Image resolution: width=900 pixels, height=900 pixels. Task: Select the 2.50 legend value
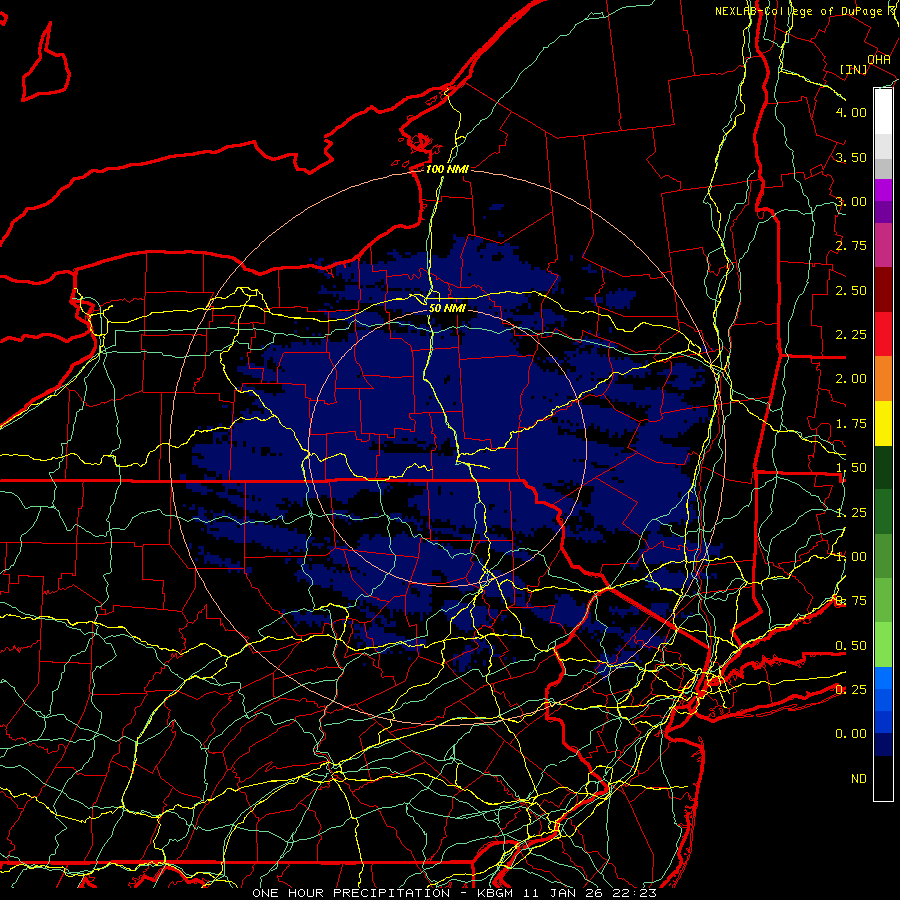(851, 290)
